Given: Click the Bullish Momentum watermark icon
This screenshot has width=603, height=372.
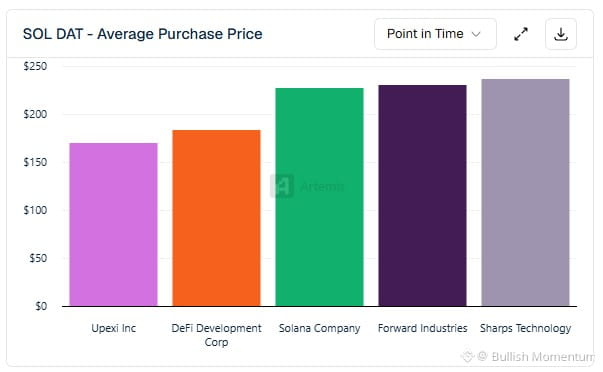Looking at the screenshot, I should [467, 356].
